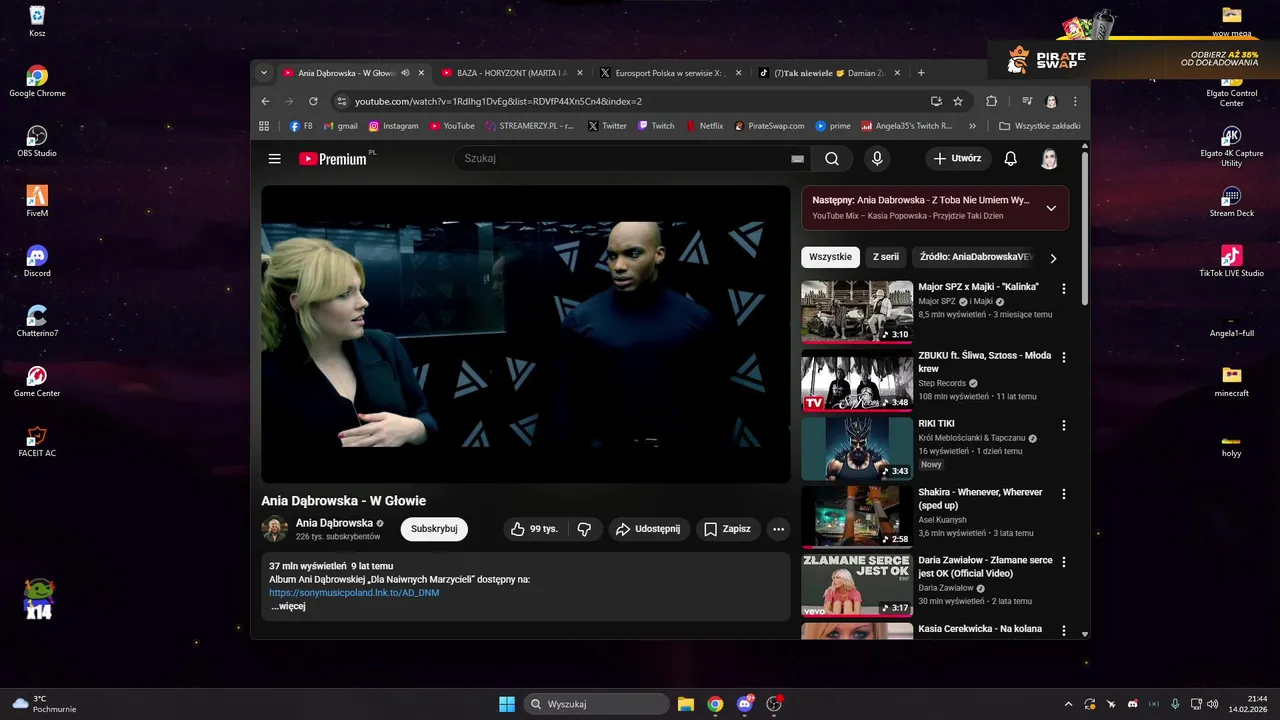Click the magnifying glass search button
Viewport: 1280px width, 720px height.
pyautogui.click(x=832, y=158)
